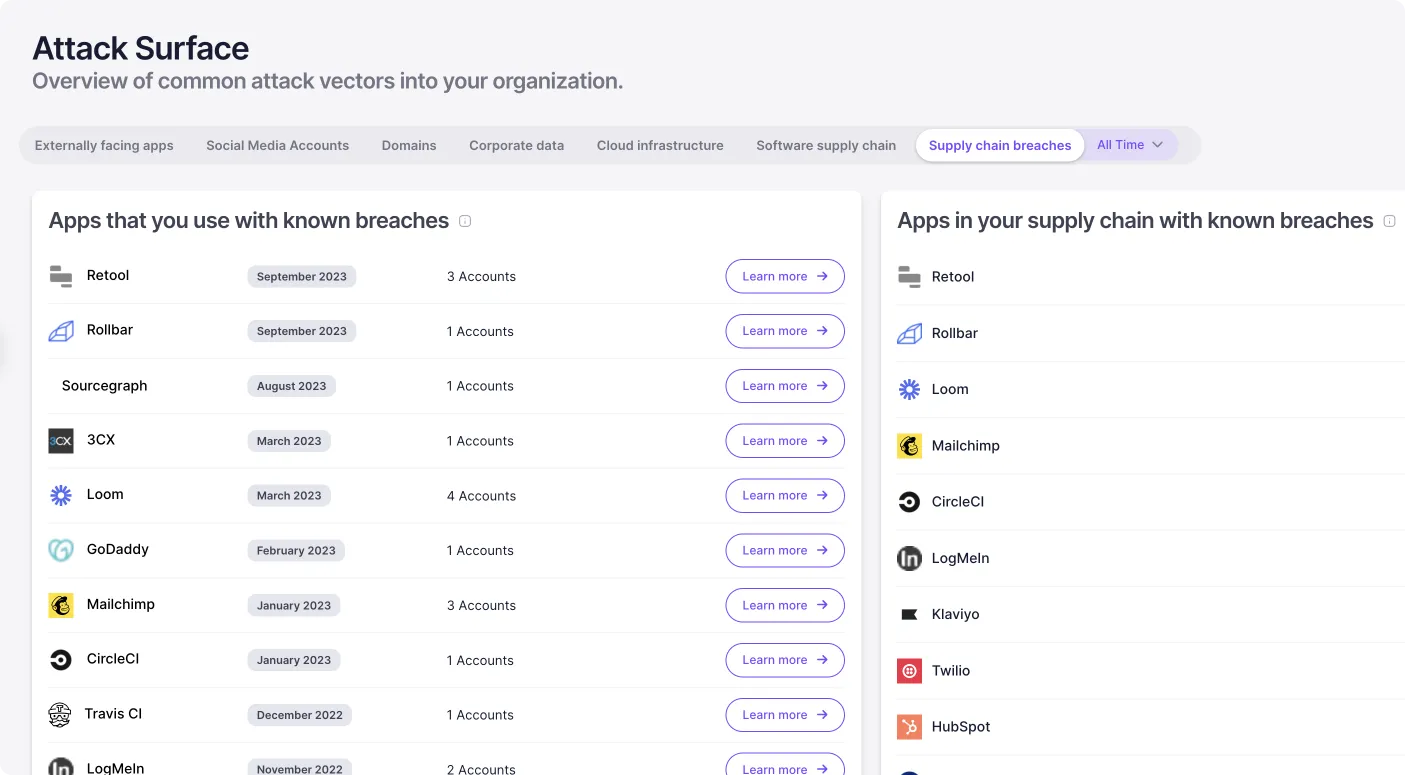
Task: Click the Twilio icon
Action: (909, 670)
